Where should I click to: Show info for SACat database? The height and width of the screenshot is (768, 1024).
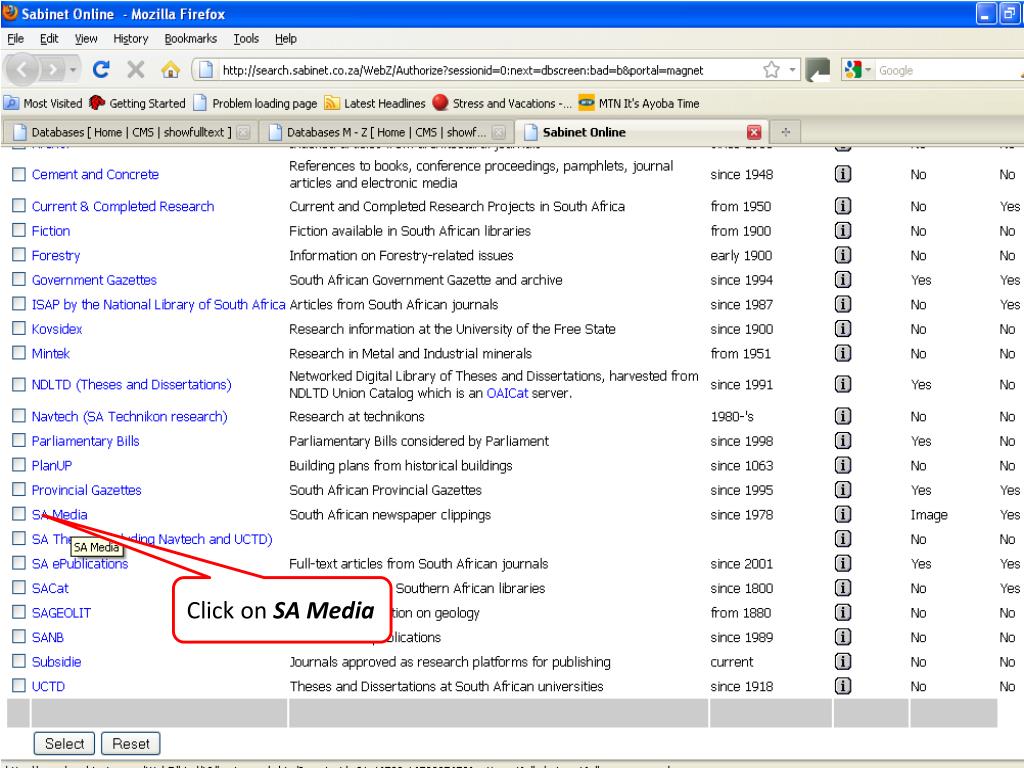[x=842, y=588]
